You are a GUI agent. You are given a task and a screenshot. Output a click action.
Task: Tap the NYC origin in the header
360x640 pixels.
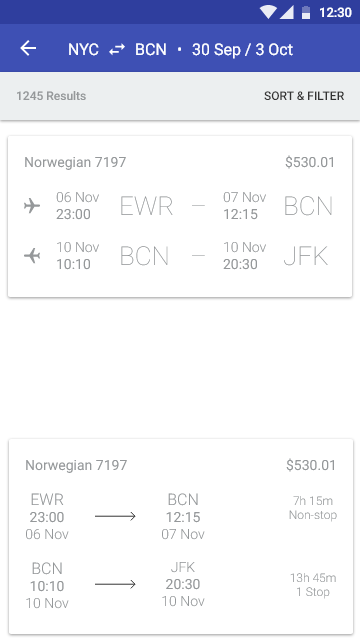point(83,49)
